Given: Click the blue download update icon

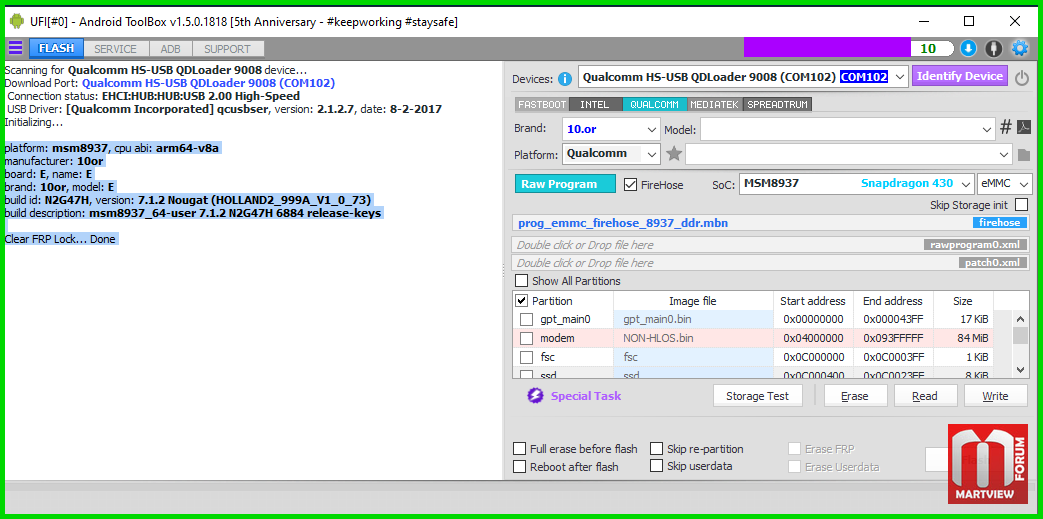Looking at the screenshot, I should [968, 49].
